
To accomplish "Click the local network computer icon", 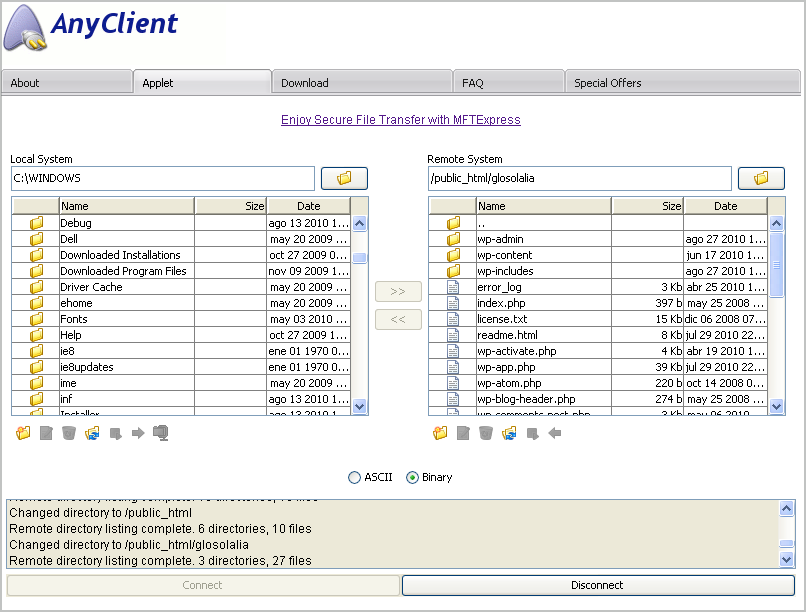I will 160,433.
